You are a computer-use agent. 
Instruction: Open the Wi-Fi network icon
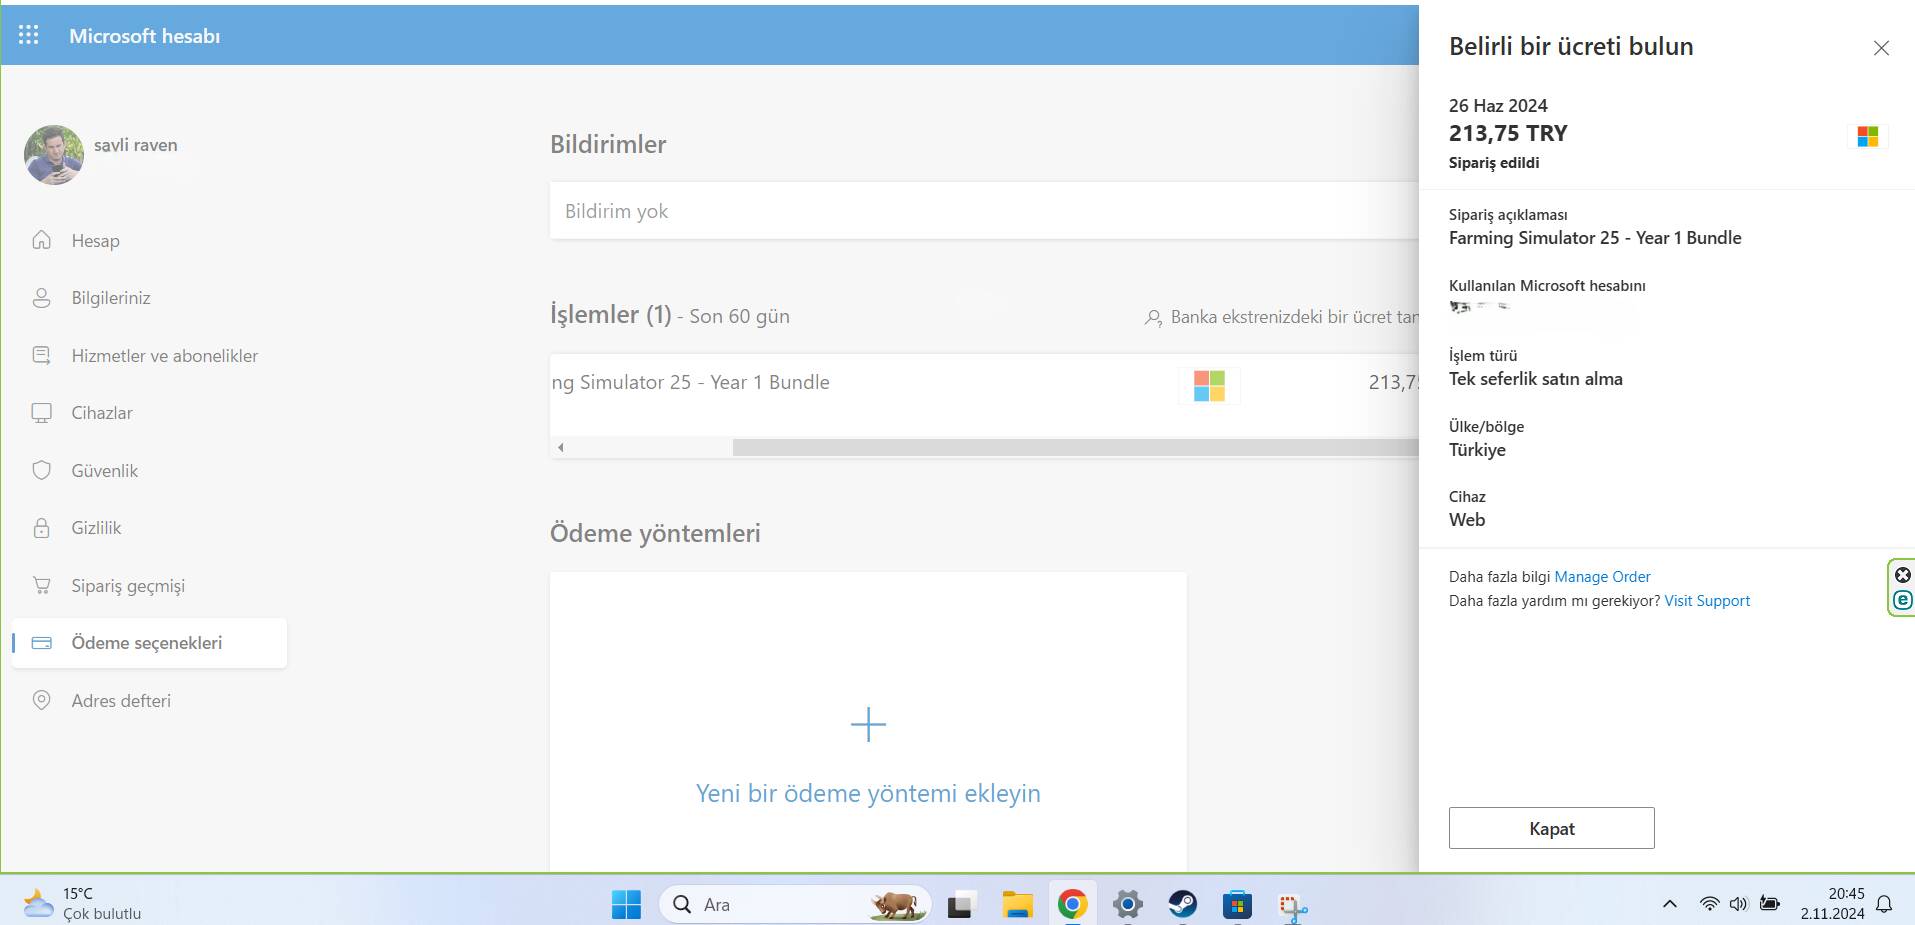pyautogui.click(x=1710, y=904)
